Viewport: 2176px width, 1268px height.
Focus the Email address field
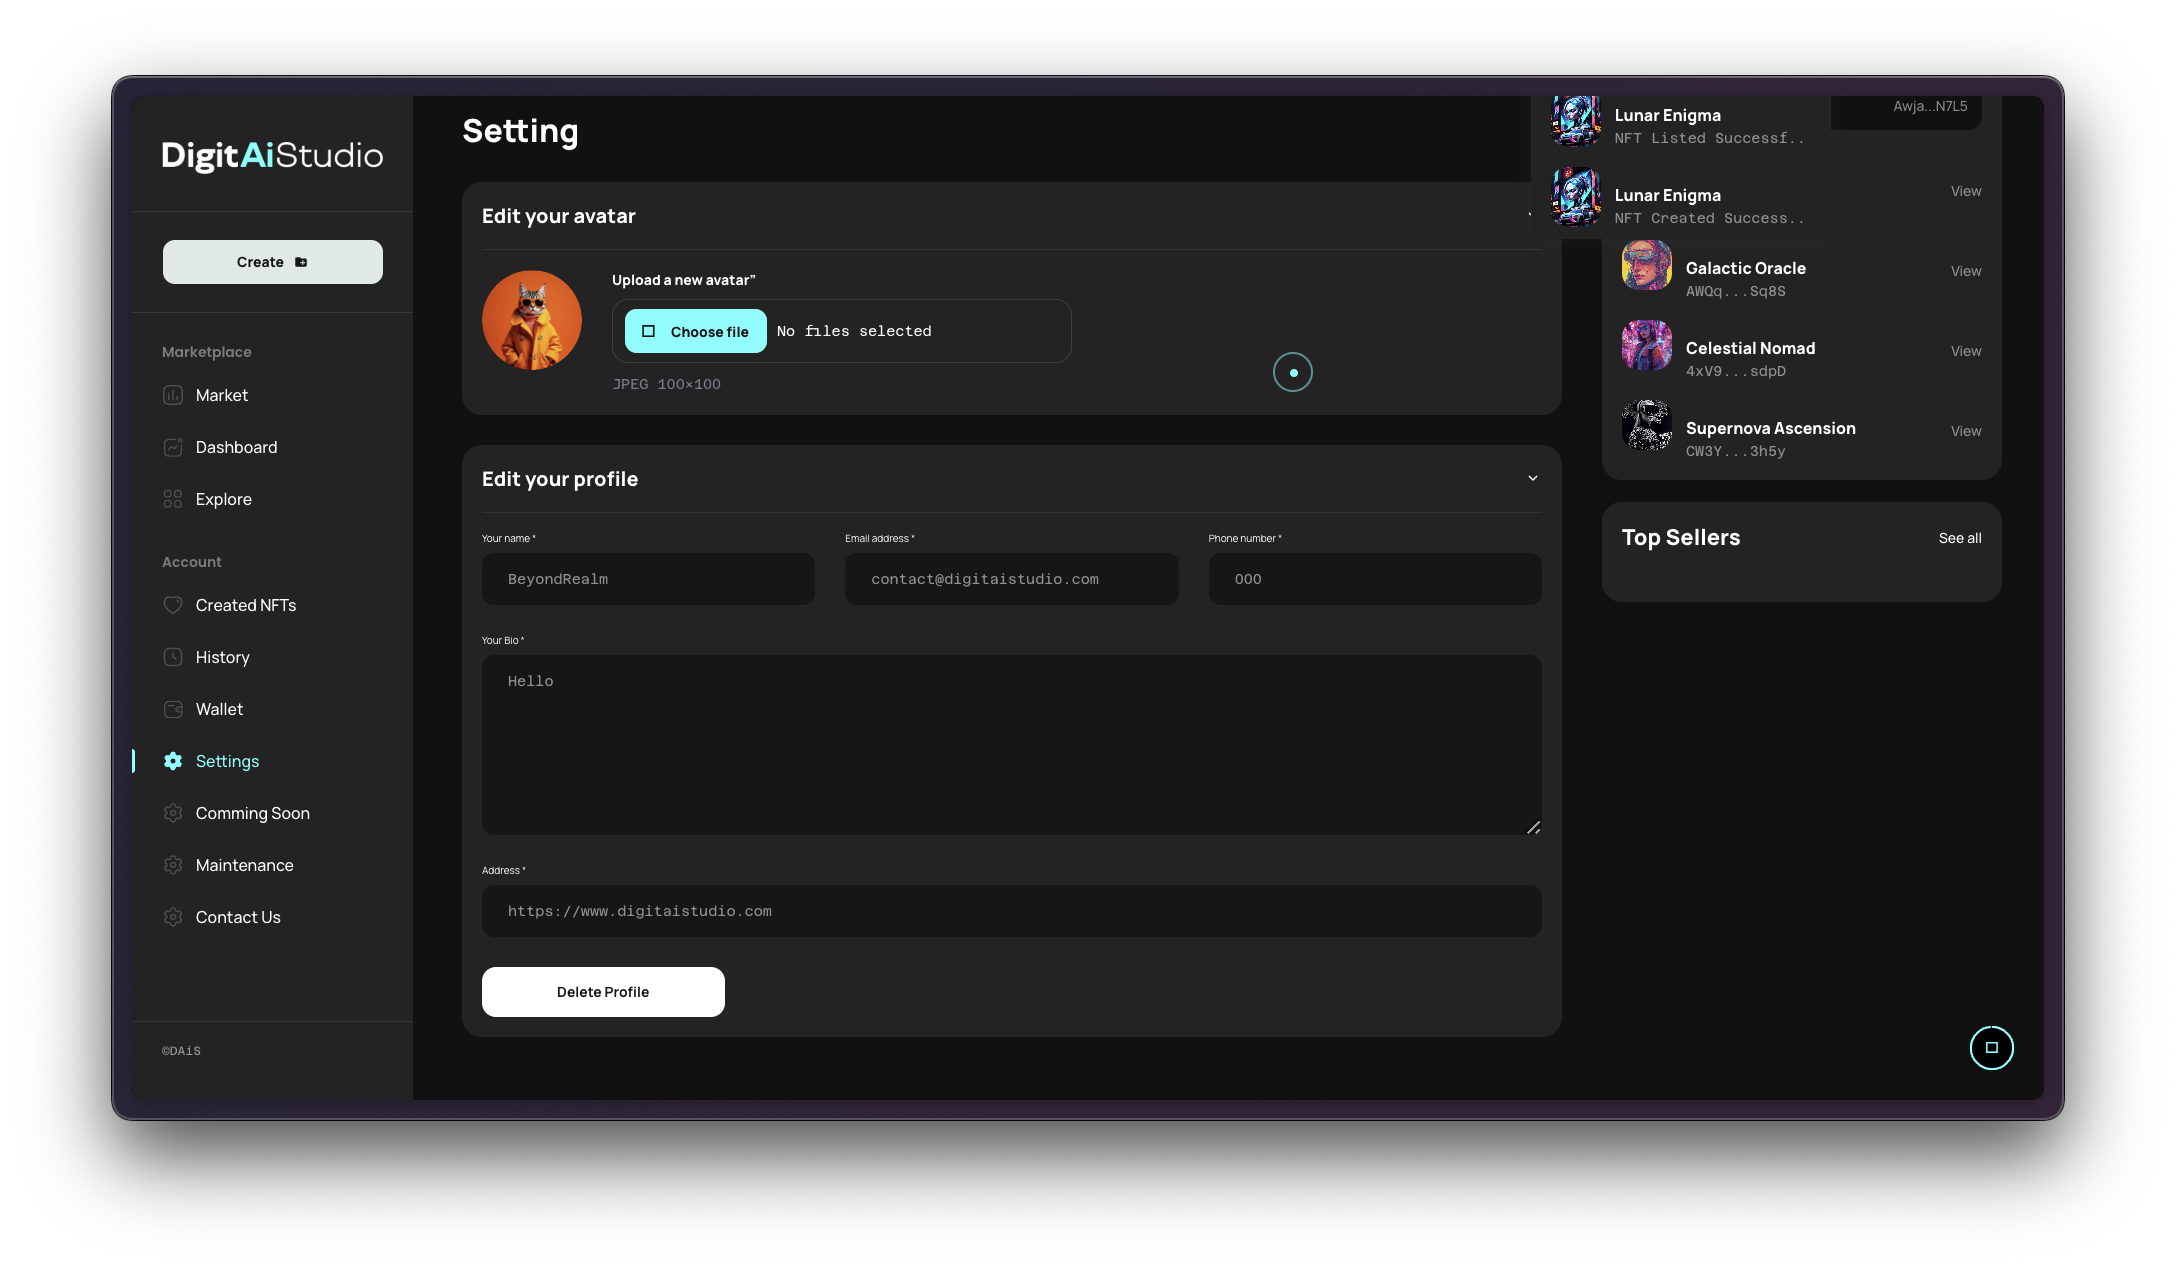click(1011, 579)
